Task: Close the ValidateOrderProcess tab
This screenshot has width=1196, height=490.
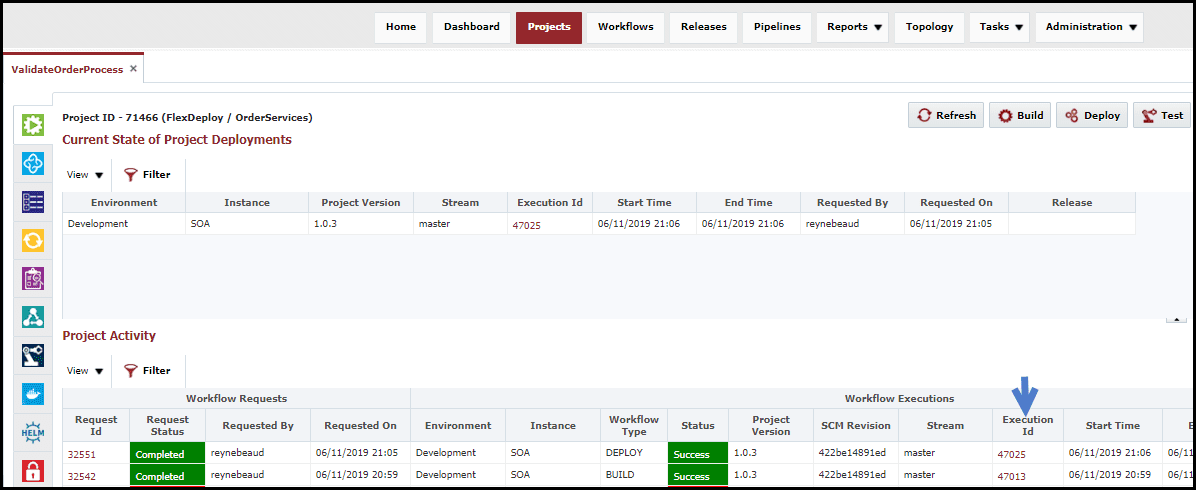Action: coord(133,69)
